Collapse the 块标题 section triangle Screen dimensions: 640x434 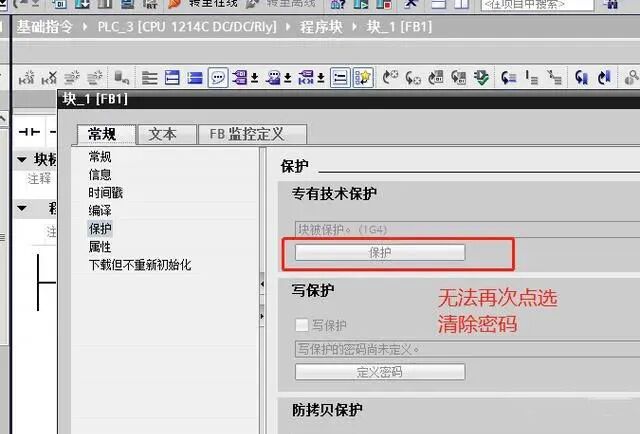click(x=22, y=160)
